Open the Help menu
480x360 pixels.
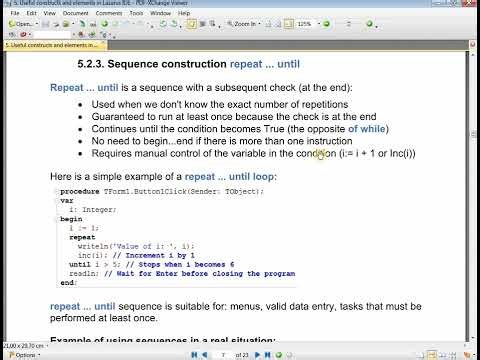184,13
